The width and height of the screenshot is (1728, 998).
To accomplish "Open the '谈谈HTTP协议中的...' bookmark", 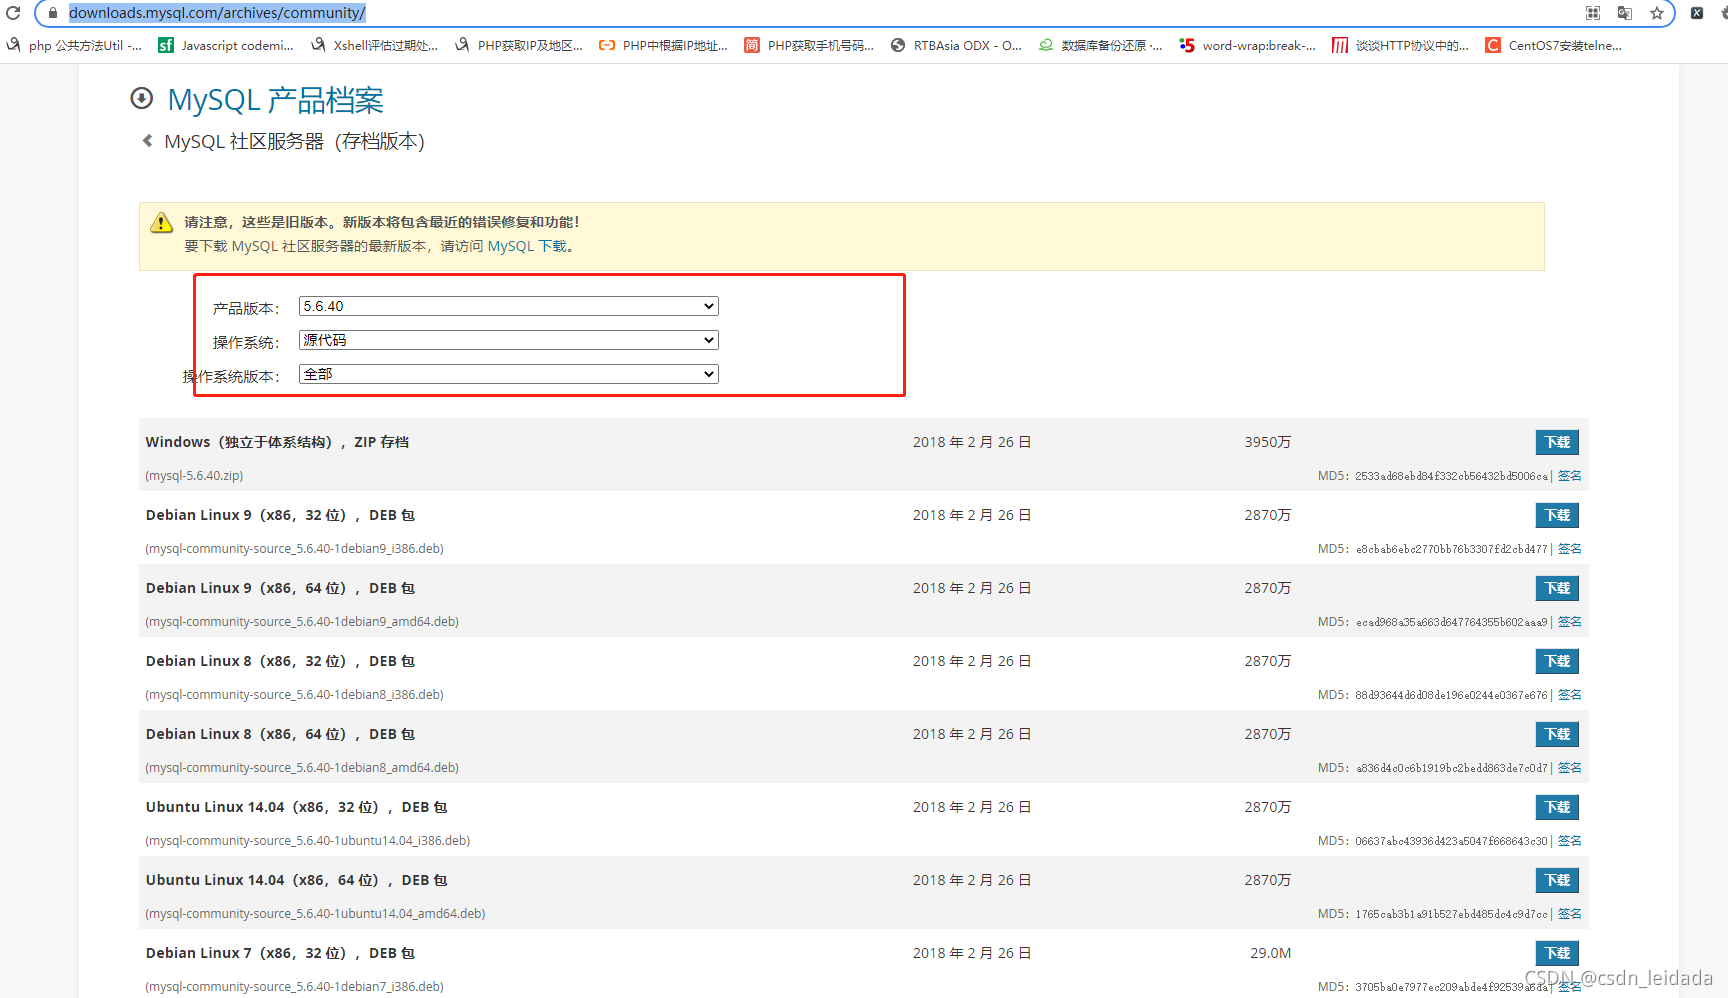I will point(1400,45).
